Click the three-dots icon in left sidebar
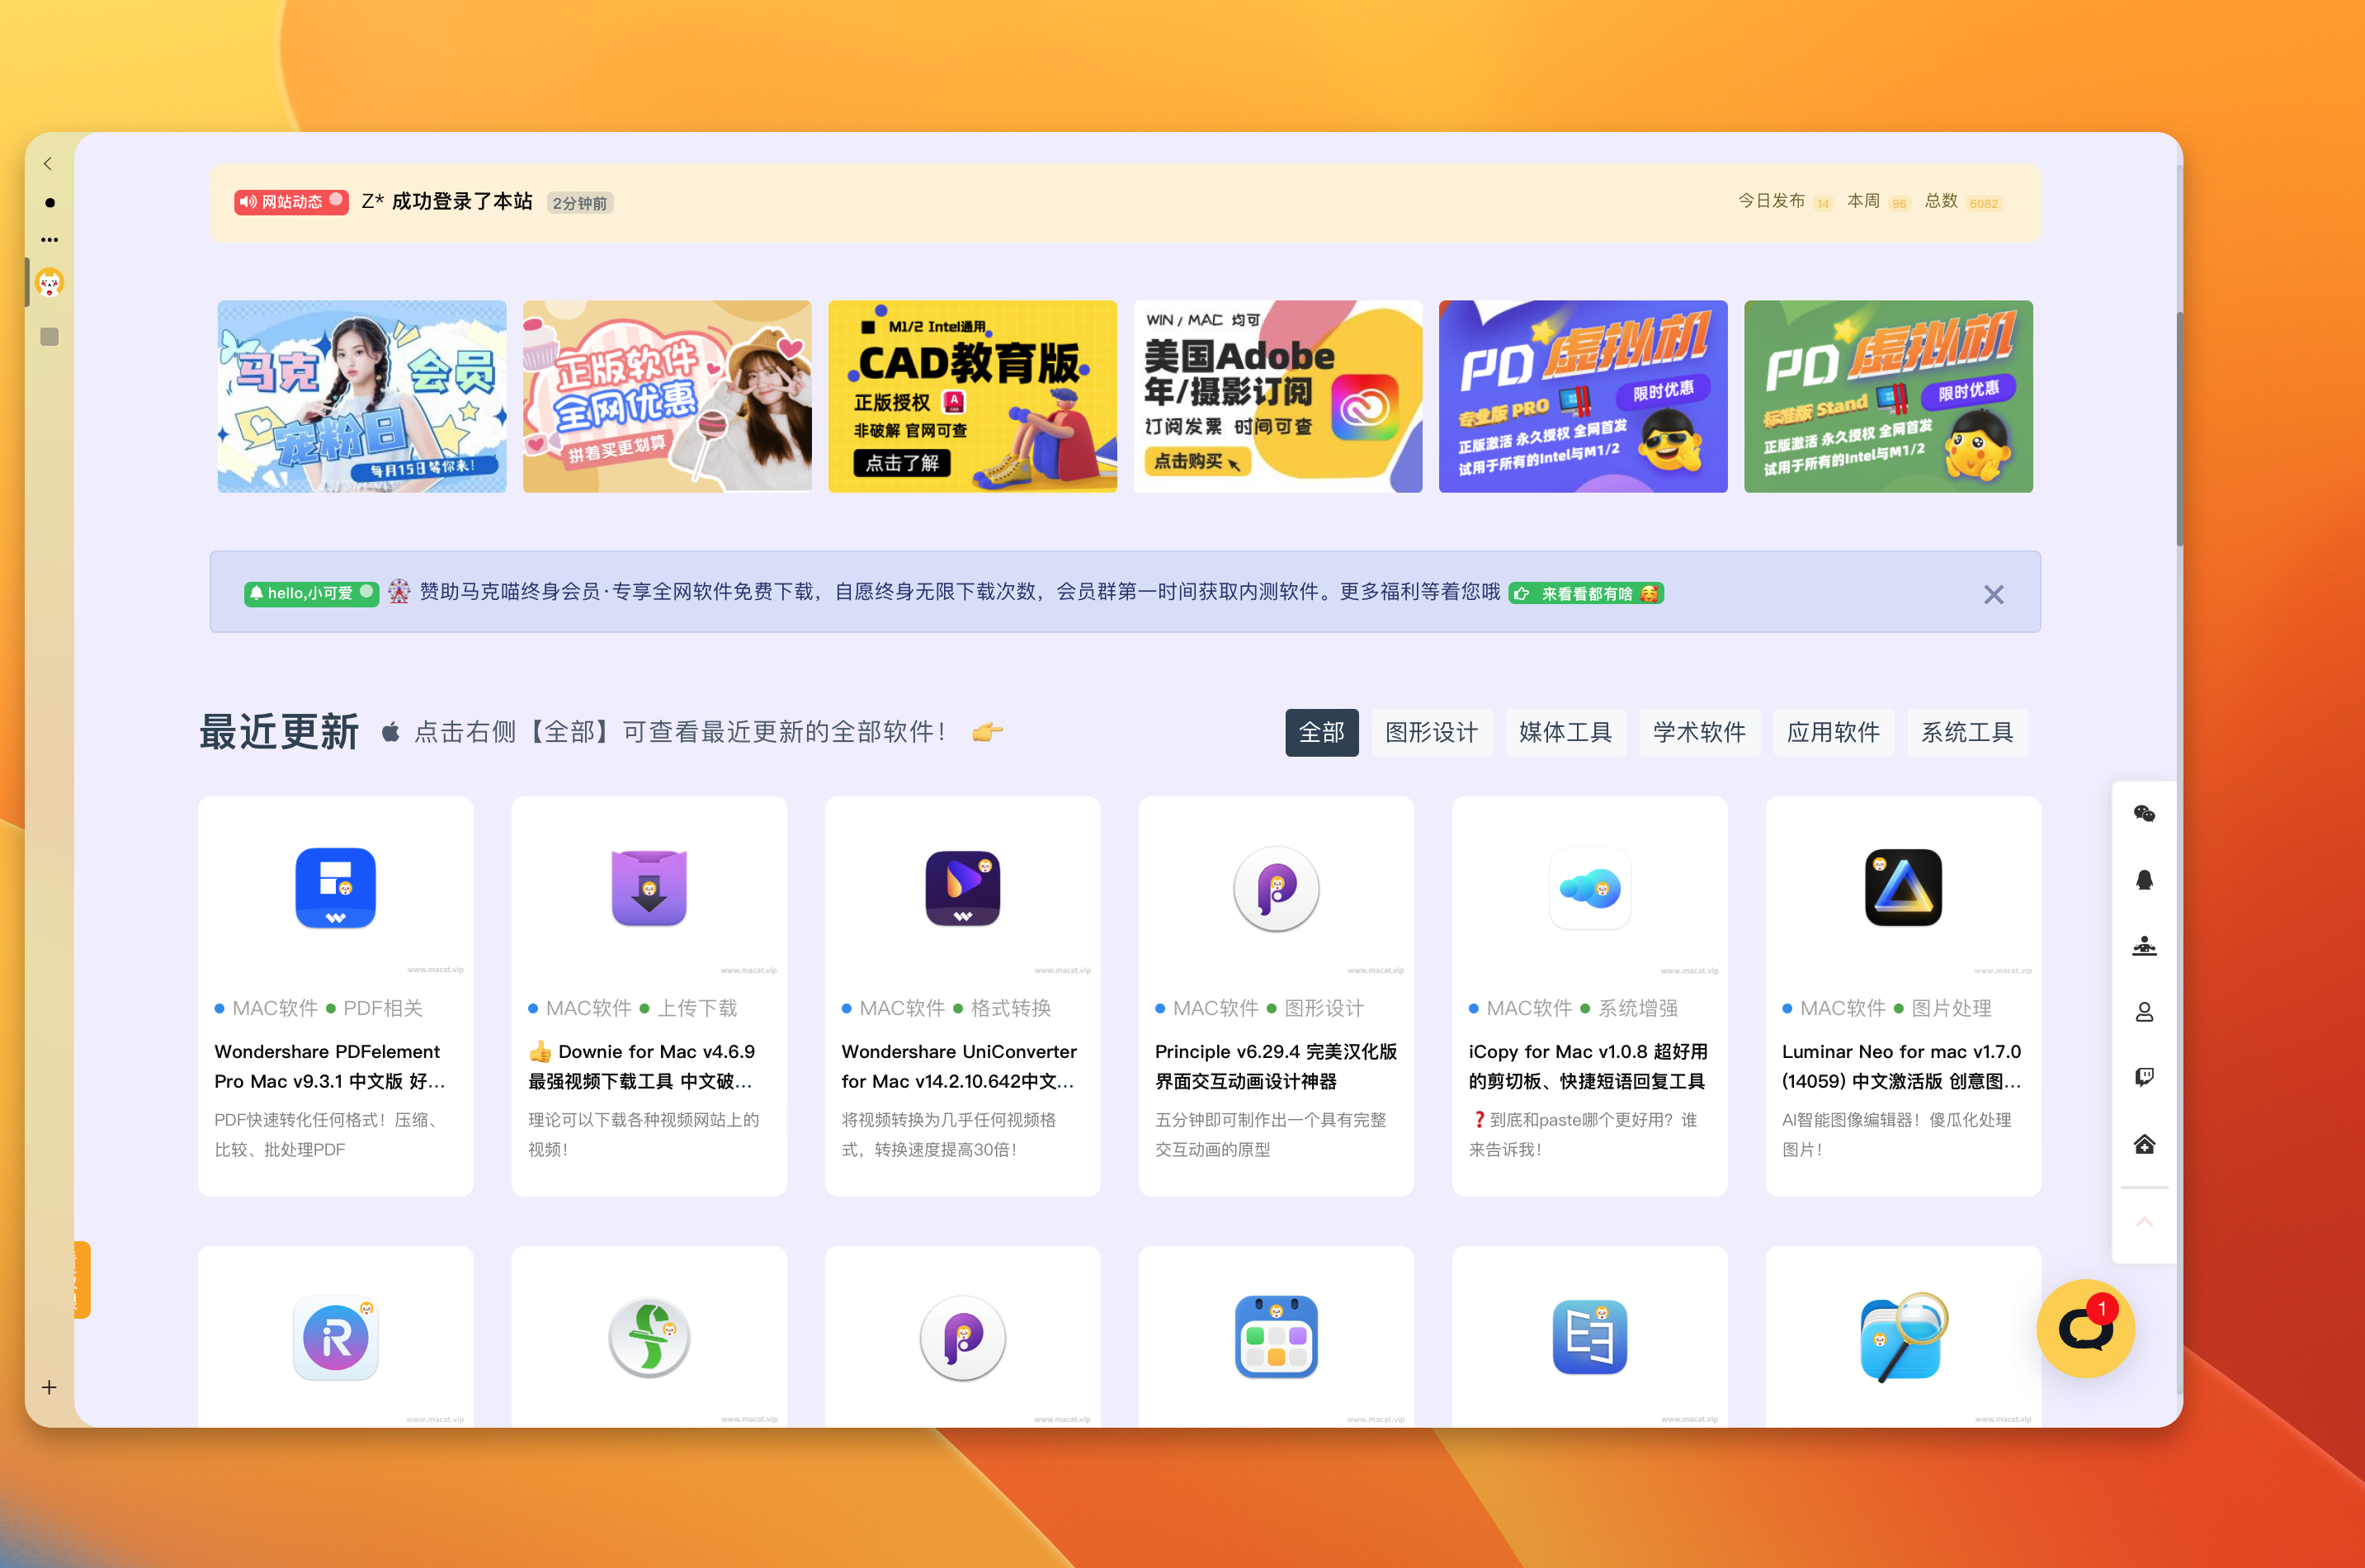The width and height of the screenshot is (2365, 1568). [x=49, y=240]
